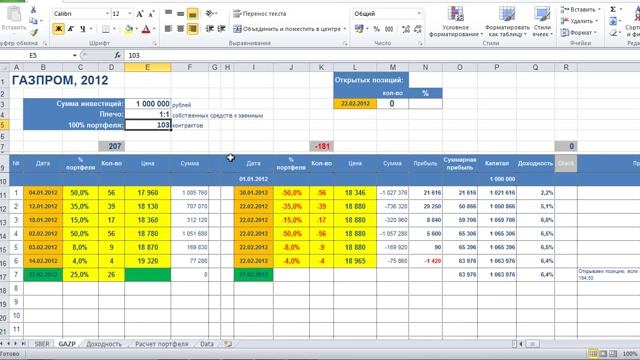Click Удалить delete cells button
This screenshot has height=360, width=640.
[x=579, y=21]
